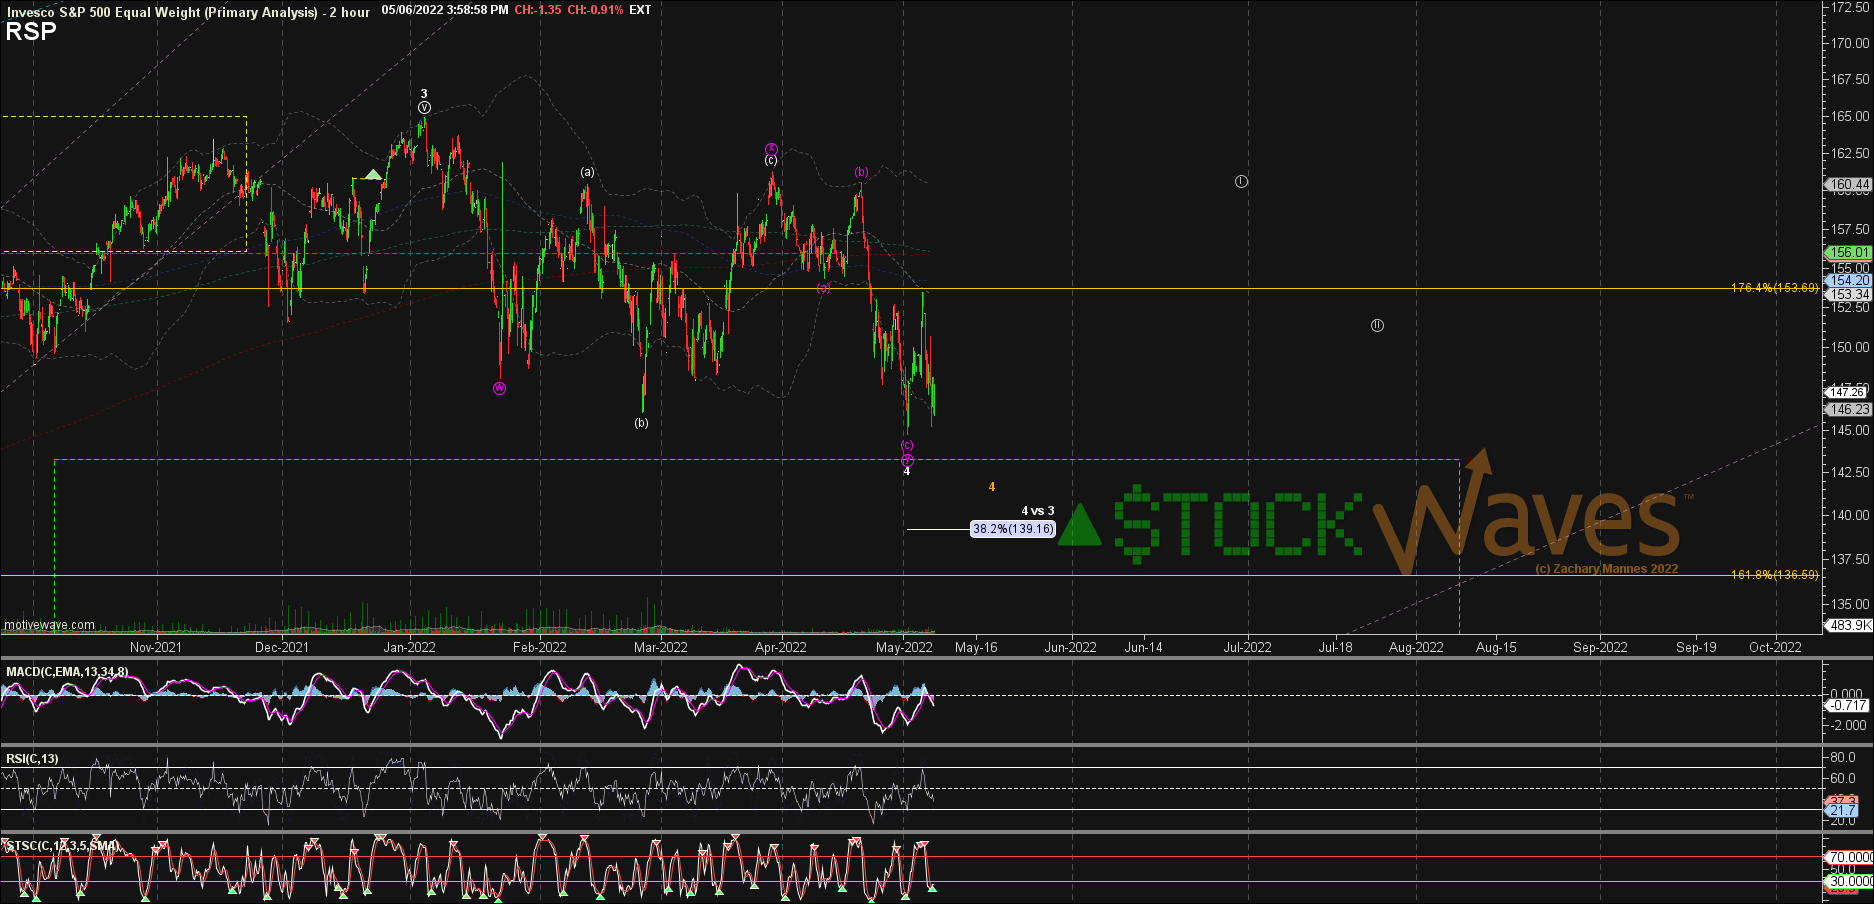Click the orange wave 4 label

[992, 487]
